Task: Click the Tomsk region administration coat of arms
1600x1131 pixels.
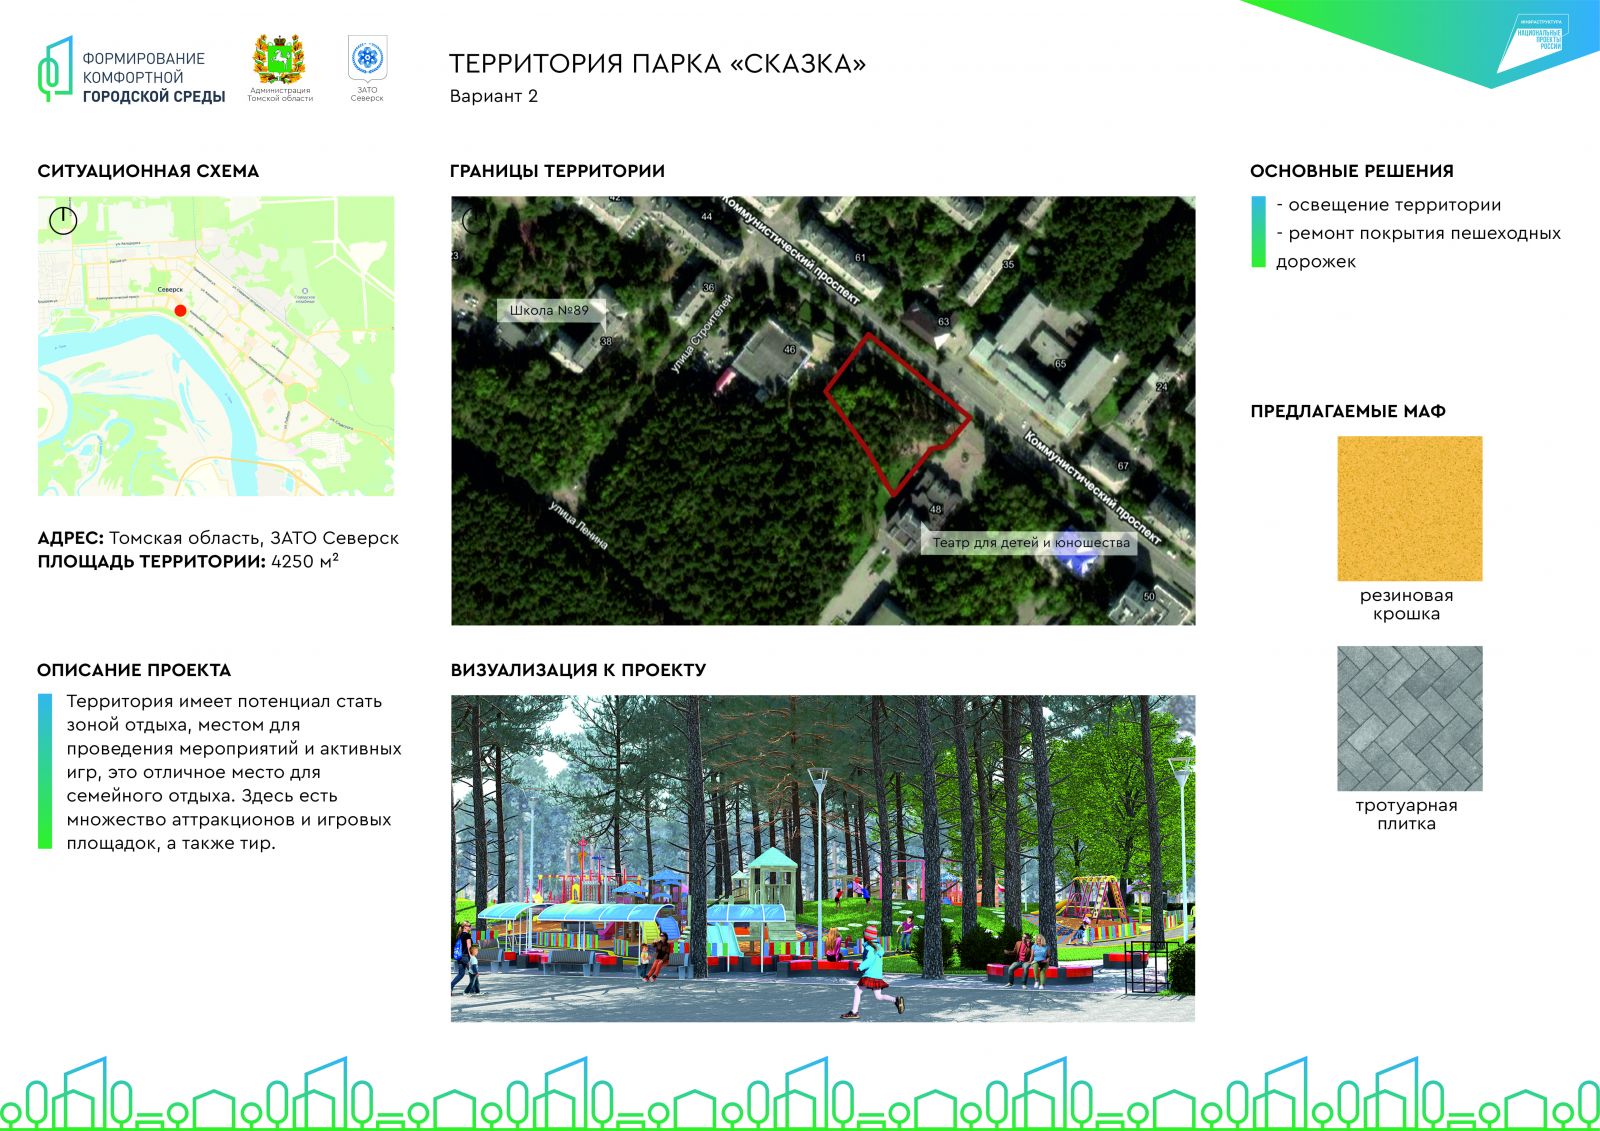Action: click(x=279, y=60)
